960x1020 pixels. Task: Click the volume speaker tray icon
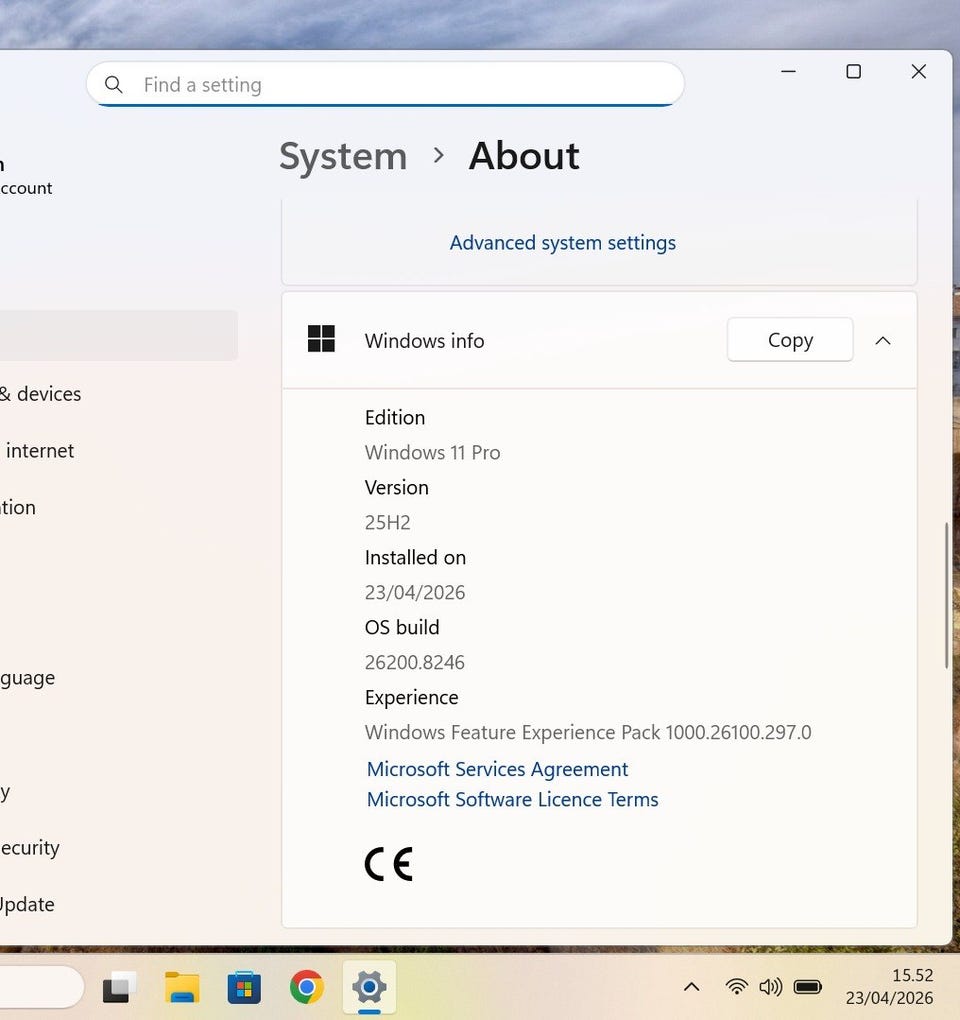pos(770,987)
